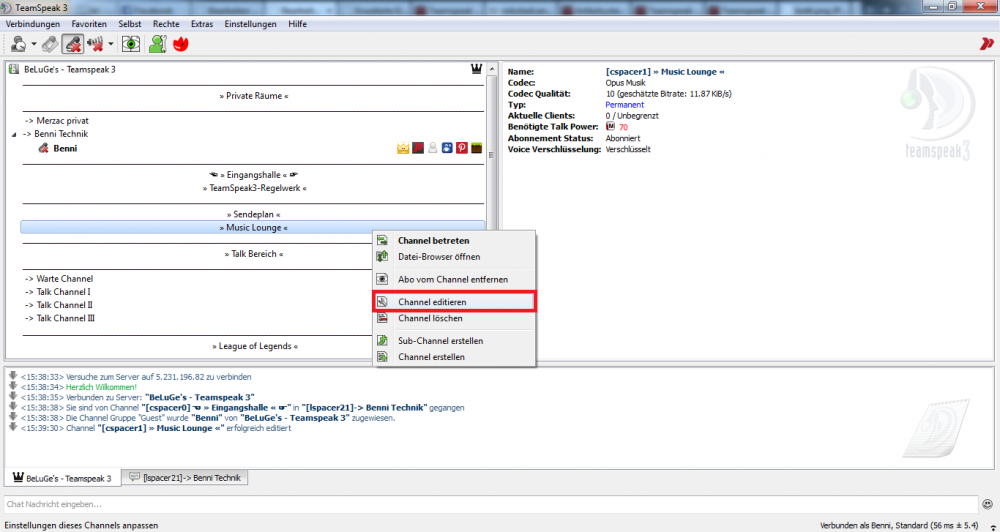This screenshot has width=1000, height=532.
Task: Click the BeLuGe's - Teamspeak 3 server row
Action: pos(70,70)
